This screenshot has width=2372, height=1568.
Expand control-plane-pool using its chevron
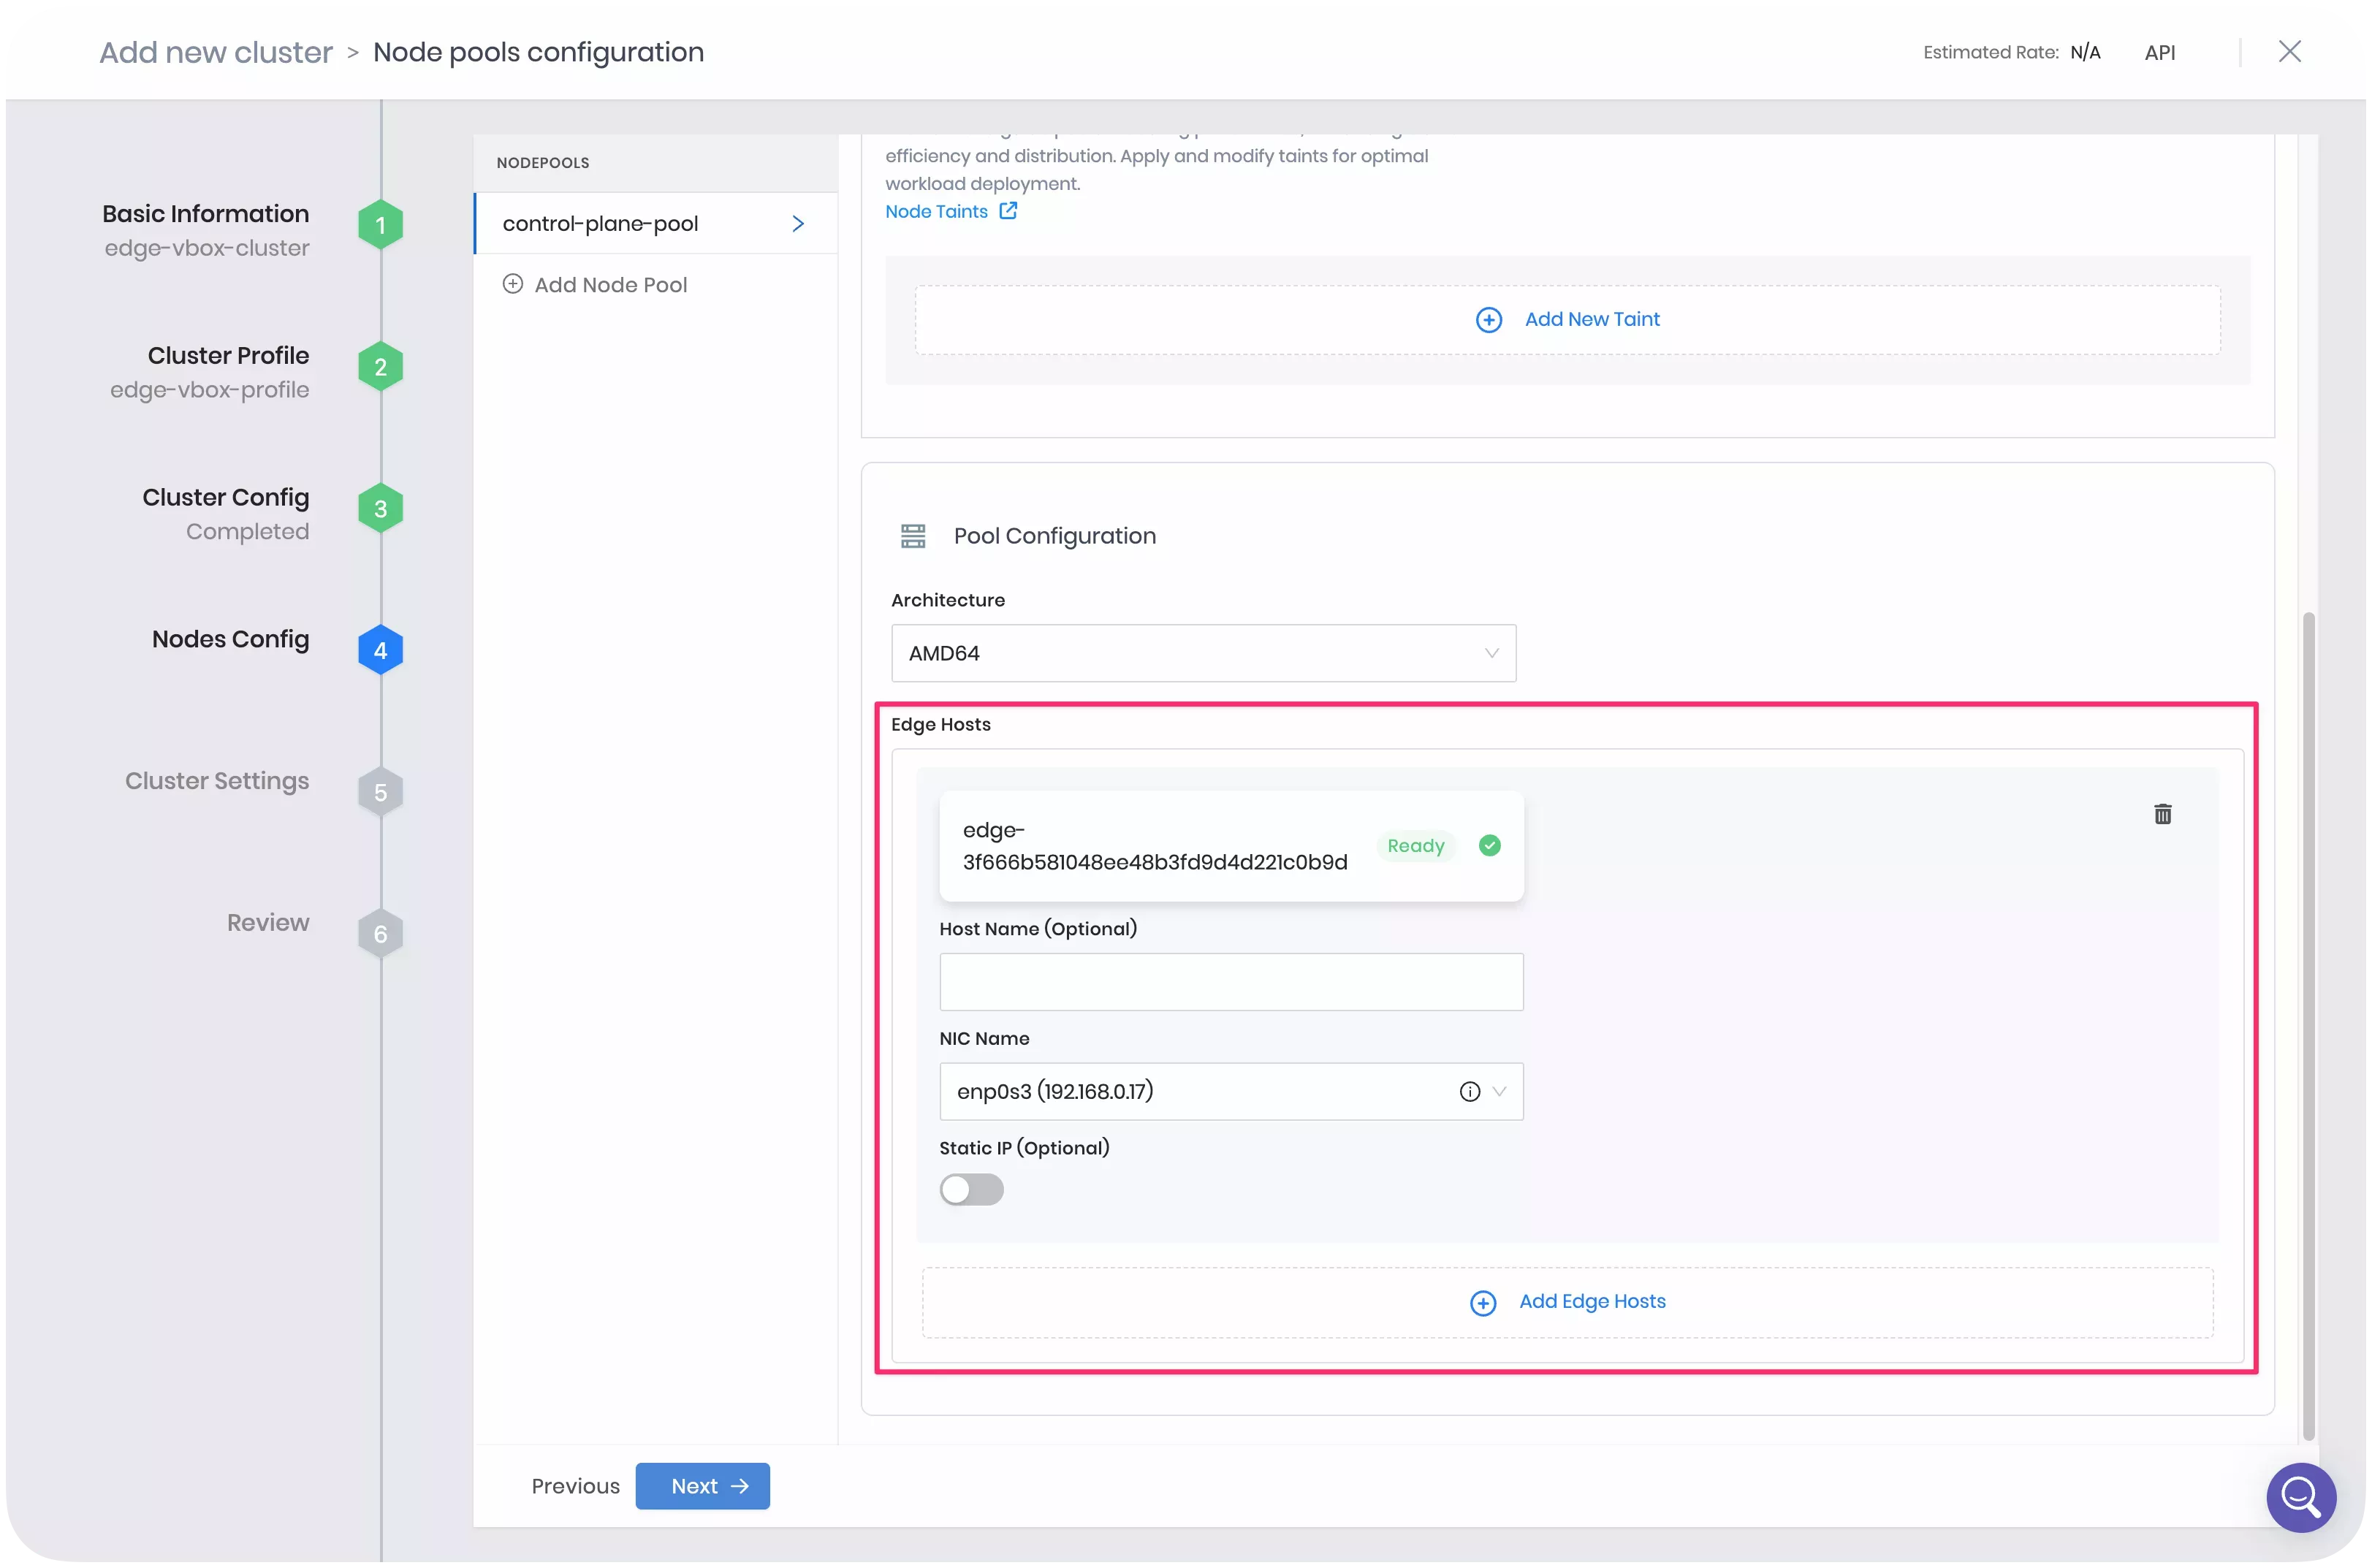[x=798, y=223]
